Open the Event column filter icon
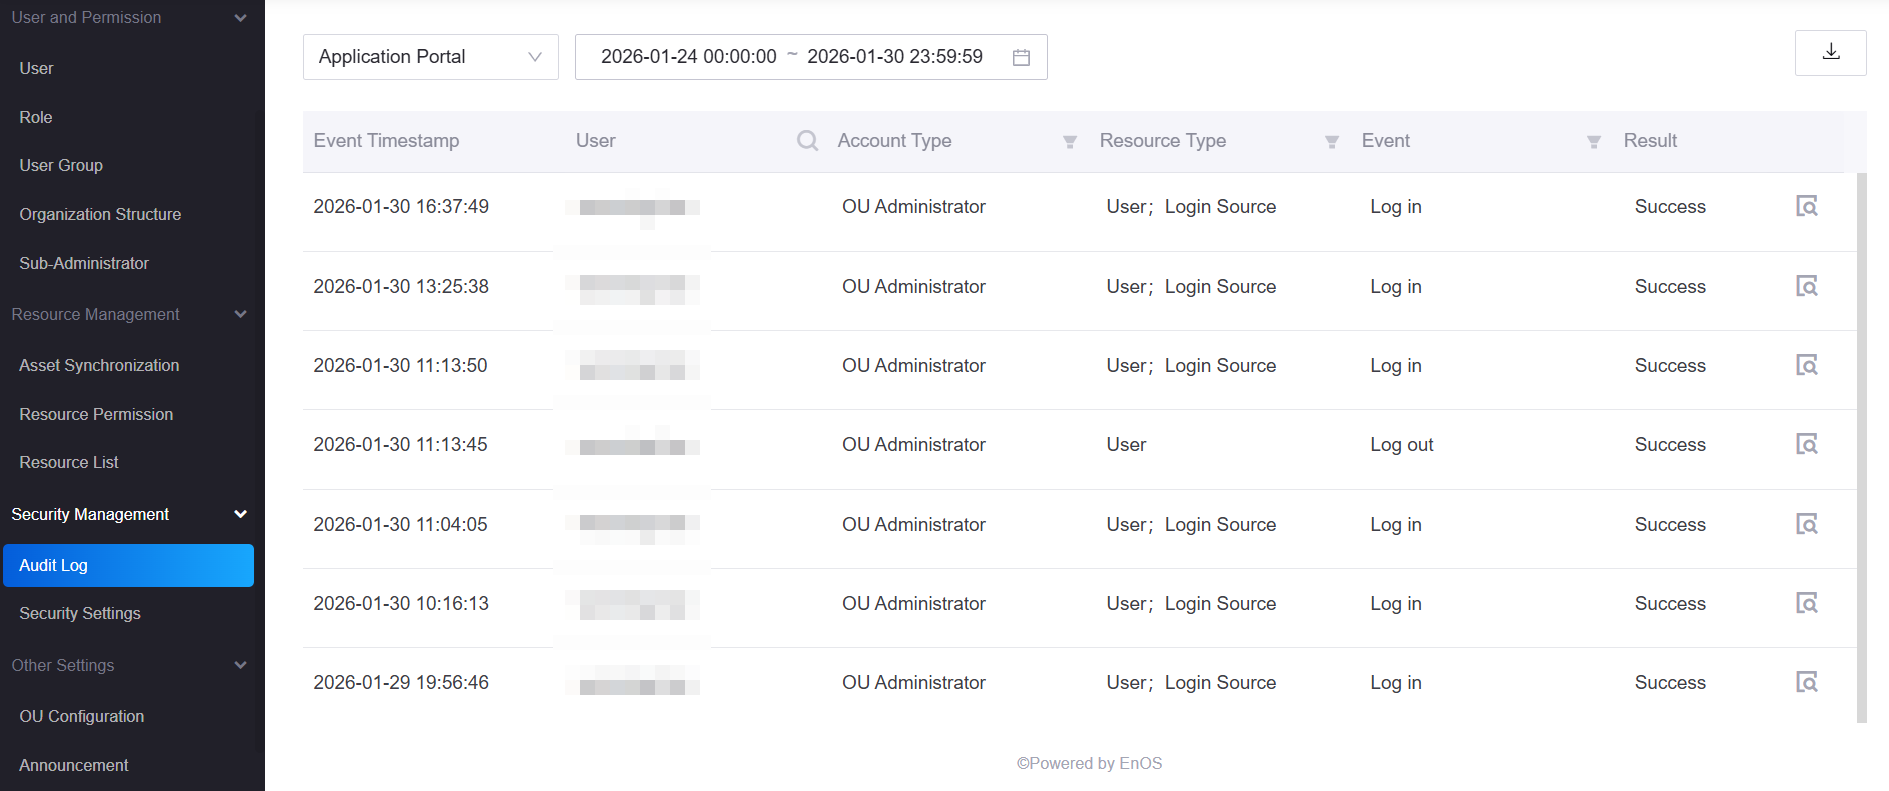 (1593, 142)
